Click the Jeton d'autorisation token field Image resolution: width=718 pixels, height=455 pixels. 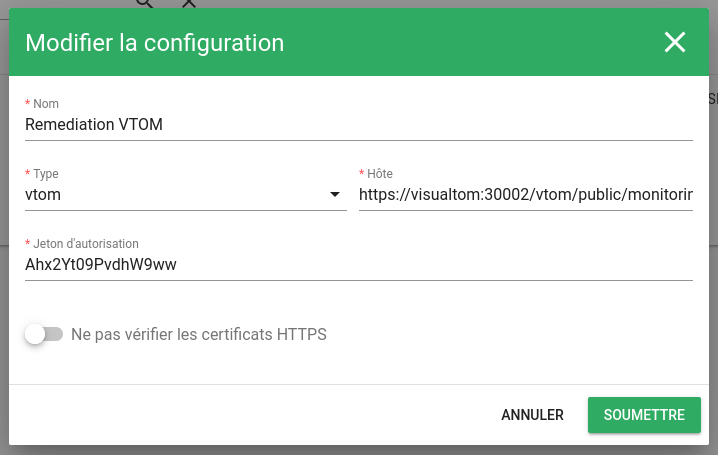click(359, 265)
